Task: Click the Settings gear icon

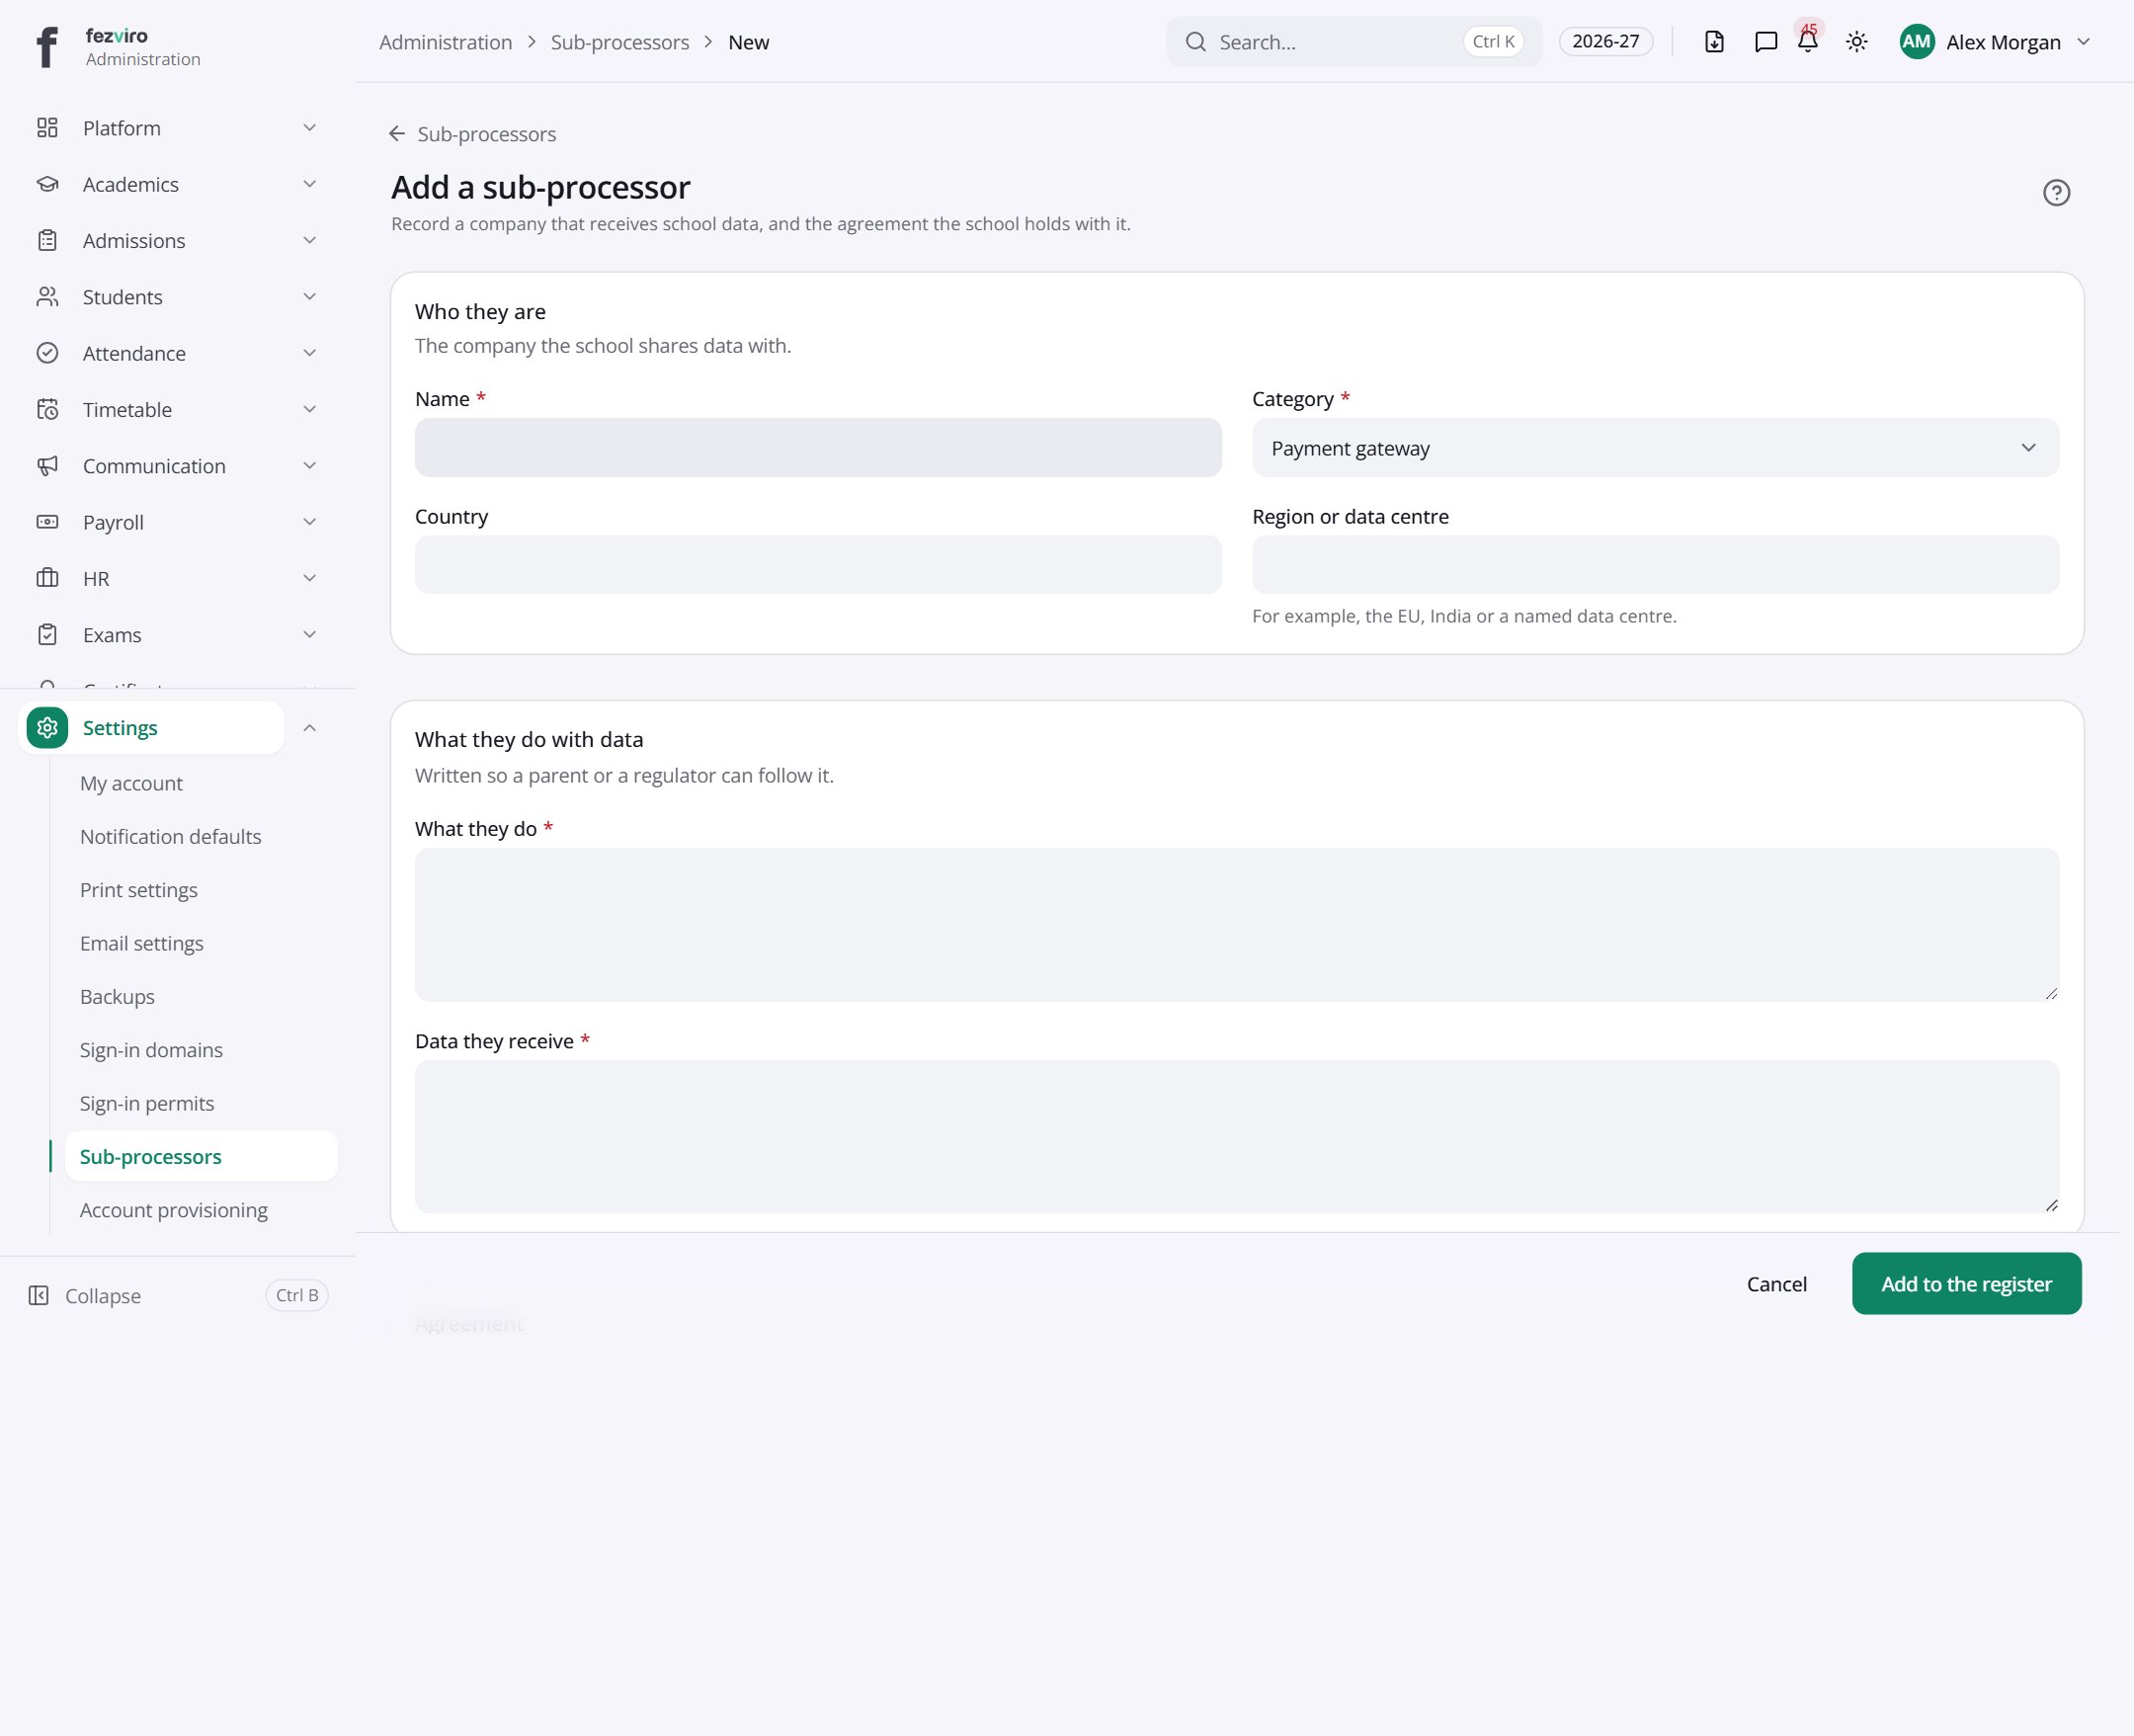Action: tap(47, 728)
